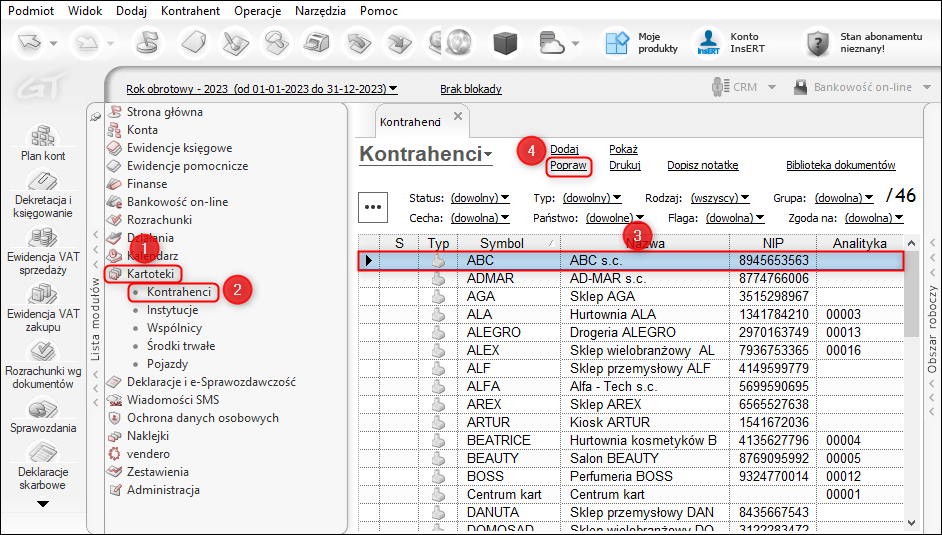Image resolution: width=942 pixels, height=535 pixels.
Task: Open the Sprawozdania sidebar icon
Action: pos(43,410)
